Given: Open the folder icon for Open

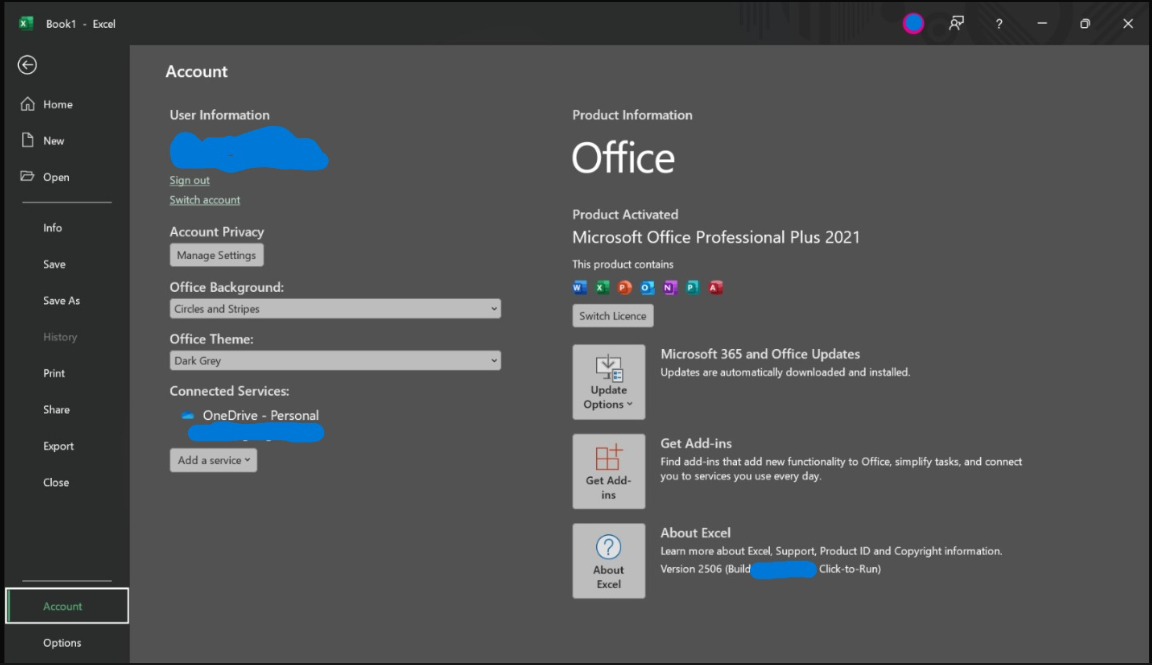Looking at the screenshot, I should (x=27, y=176).
